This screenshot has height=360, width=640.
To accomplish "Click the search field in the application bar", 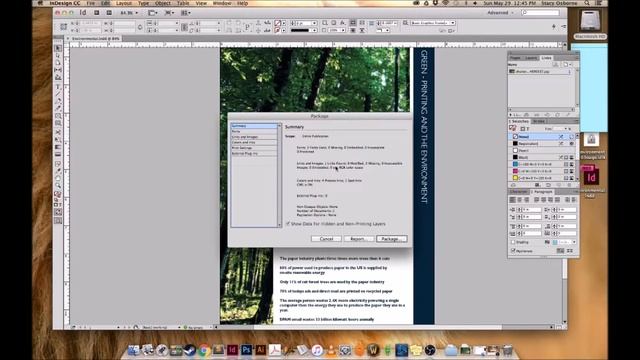I will tap(540, 13).
